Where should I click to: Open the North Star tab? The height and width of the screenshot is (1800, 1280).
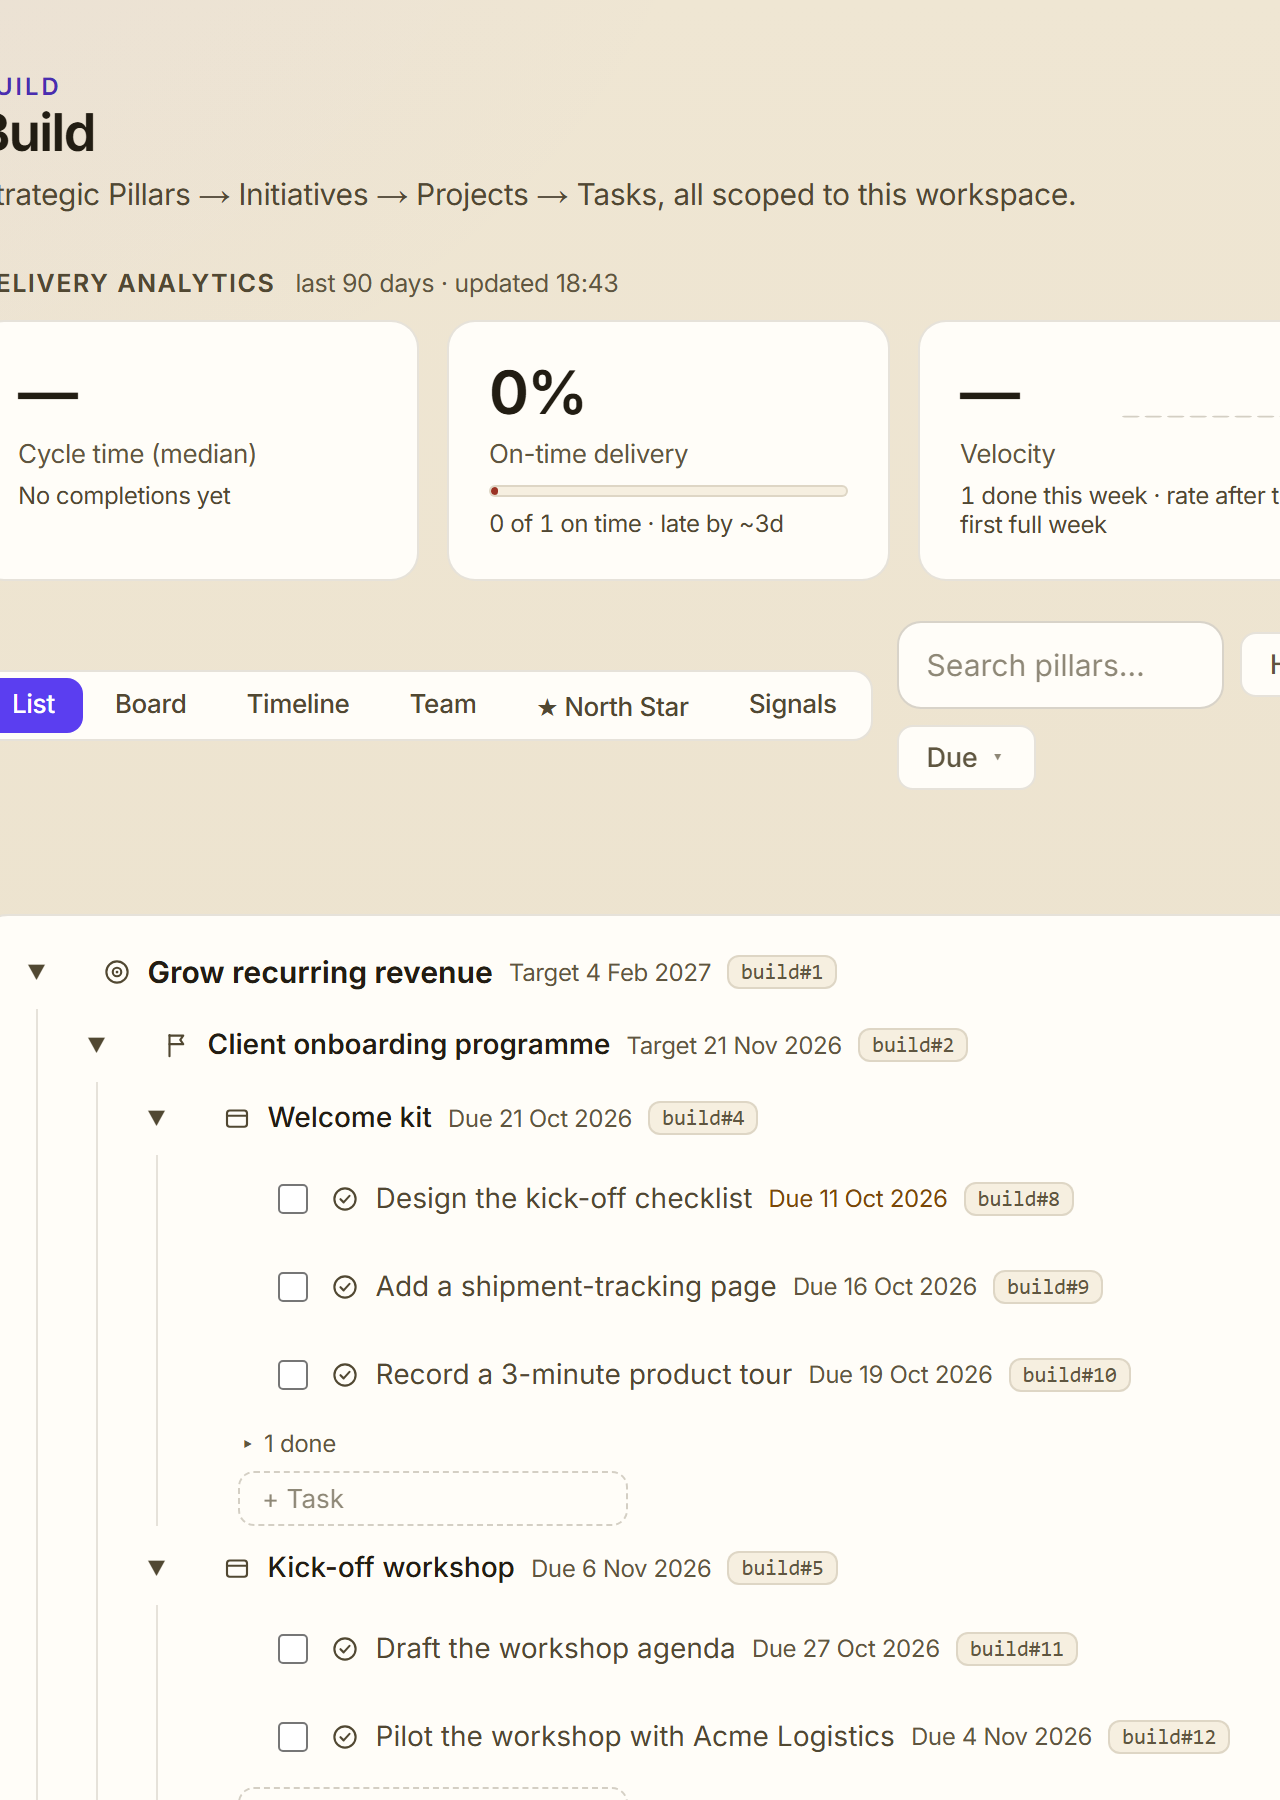[x=613, y=707]
